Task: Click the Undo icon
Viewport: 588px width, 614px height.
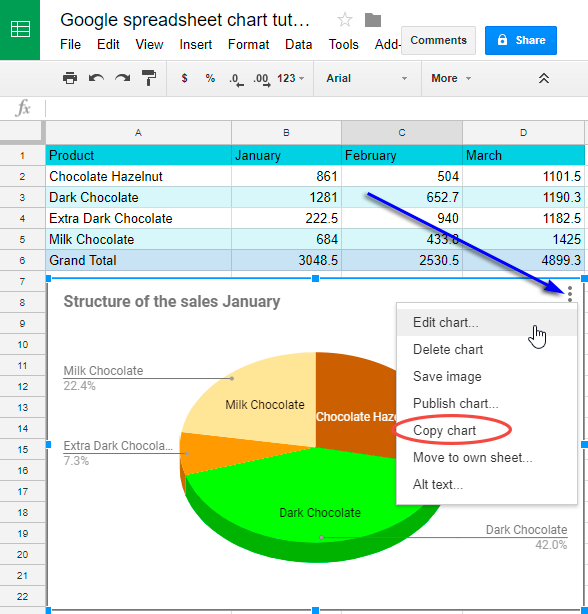Action: pos(96,78)
